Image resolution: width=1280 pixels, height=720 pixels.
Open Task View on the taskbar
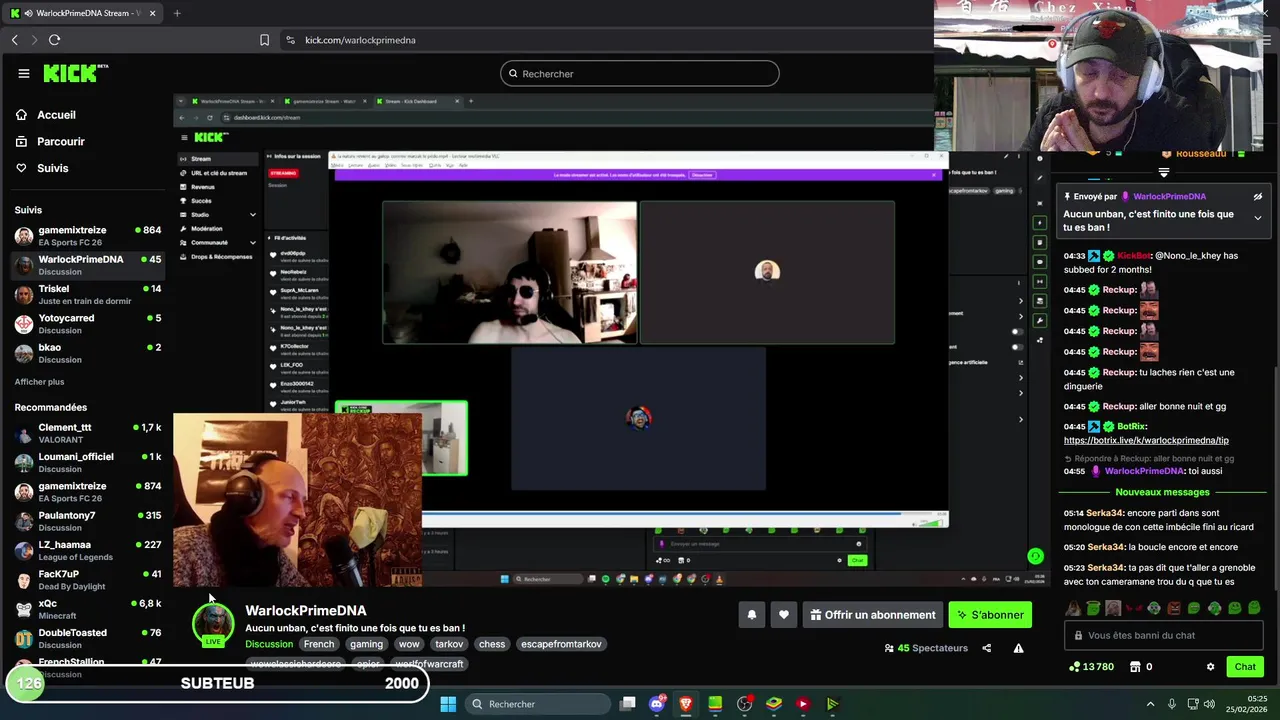click(x=627, y=704)
